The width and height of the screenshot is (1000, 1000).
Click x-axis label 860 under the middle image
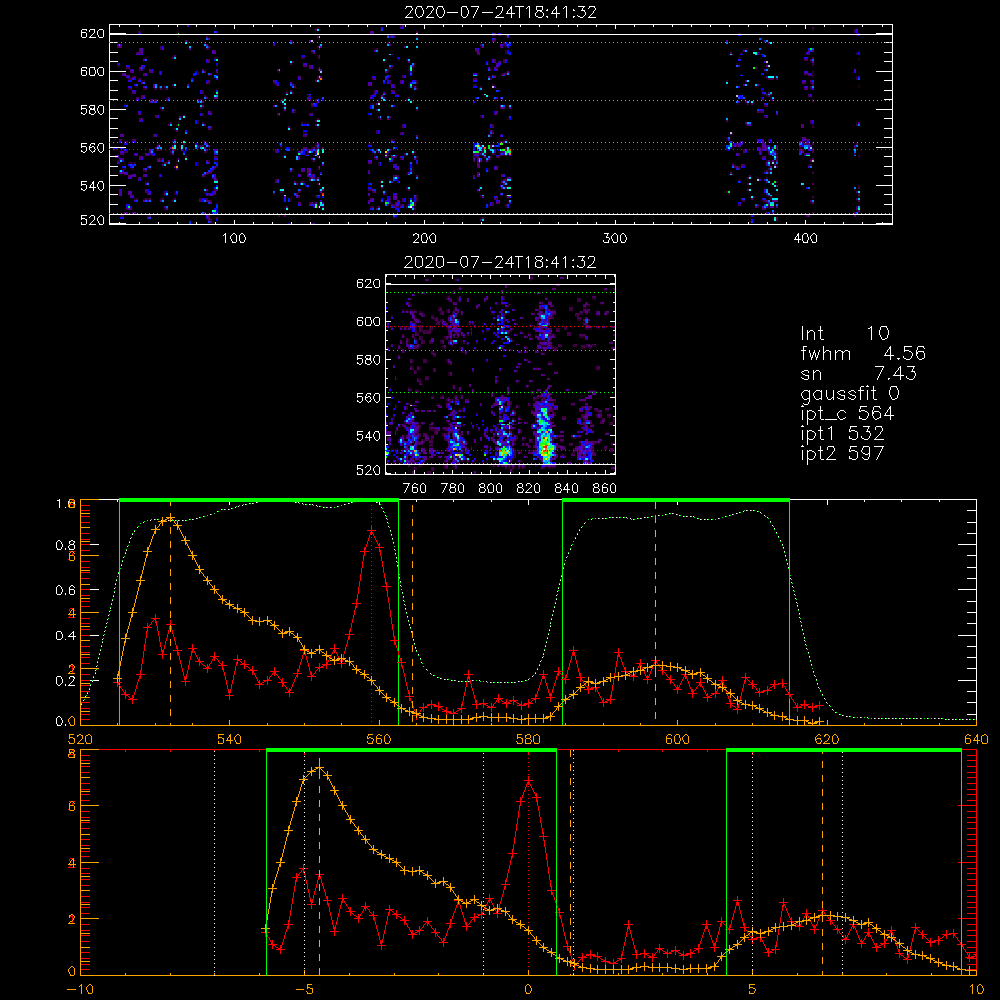pyautogui.click(x=605, y=489)
